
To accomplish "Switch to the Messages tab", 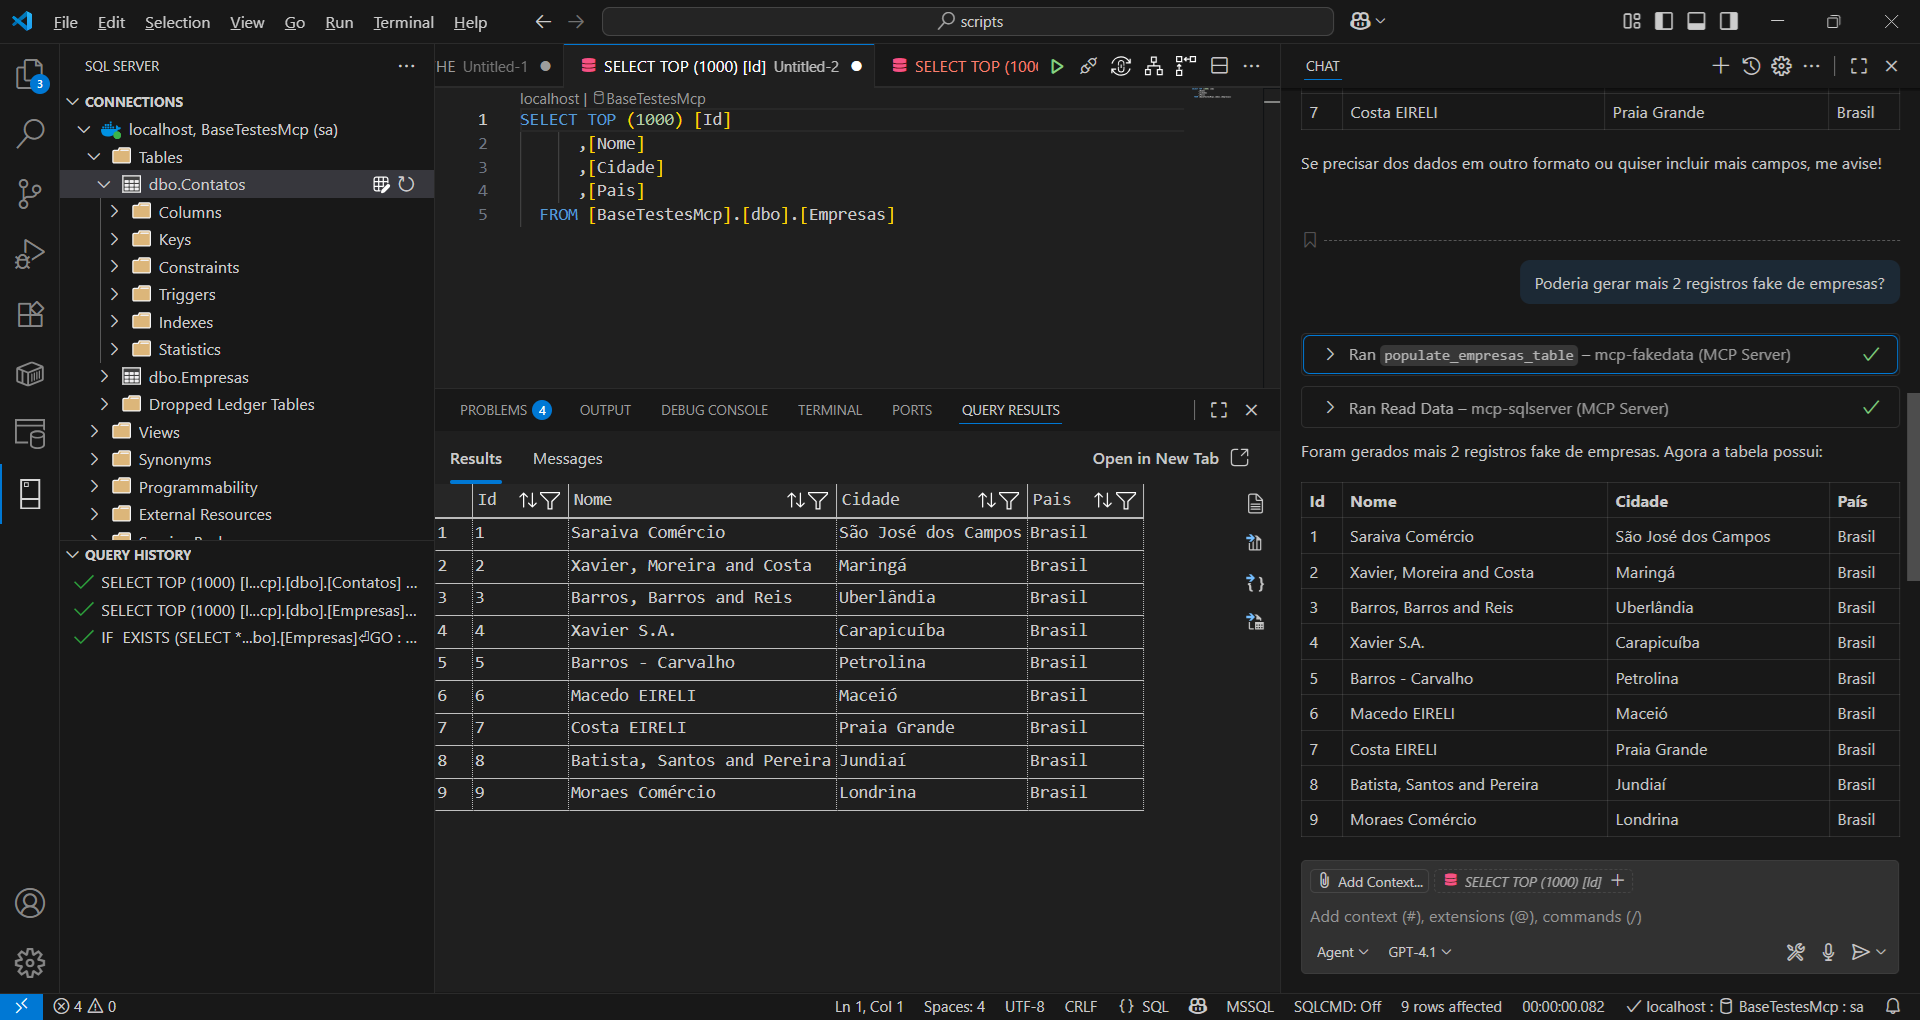I will [x=567, y=459].
